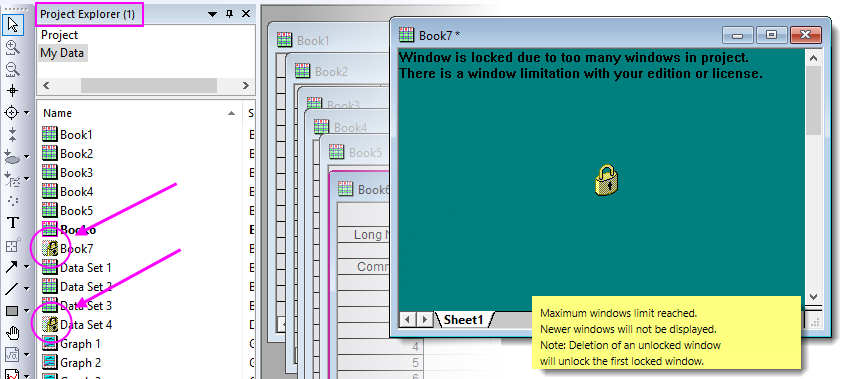Viewport: 851px width, 379px height.
Task: Select the Screen Reader crosshair tool
Action: coord(13,91)
